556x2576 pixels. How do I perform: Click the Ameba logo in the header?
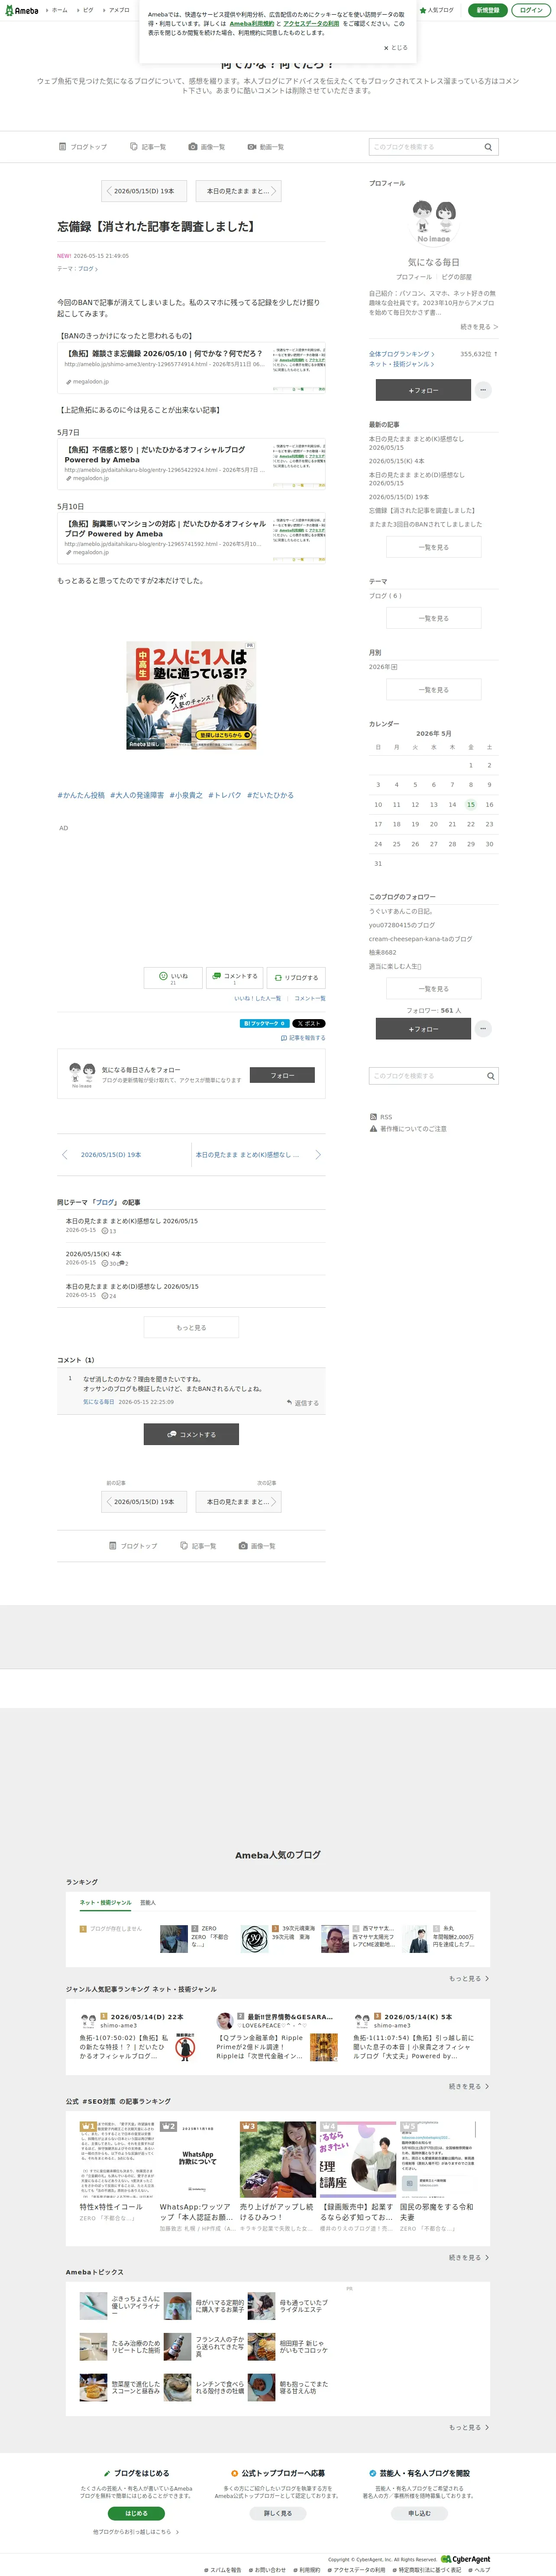tap(22, 10)
